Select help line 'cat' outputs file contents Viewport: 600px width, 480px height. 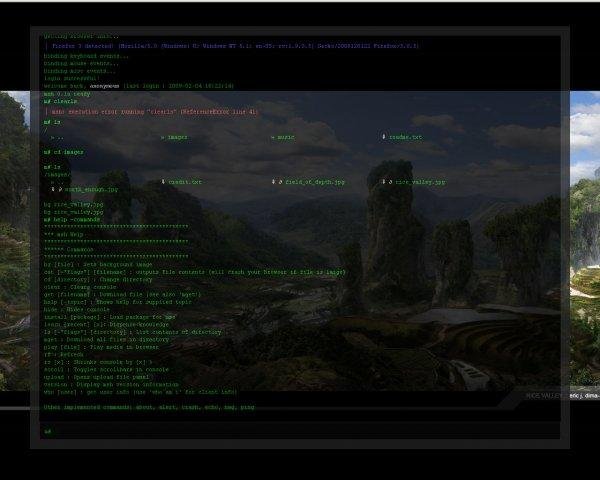[195, 272]
